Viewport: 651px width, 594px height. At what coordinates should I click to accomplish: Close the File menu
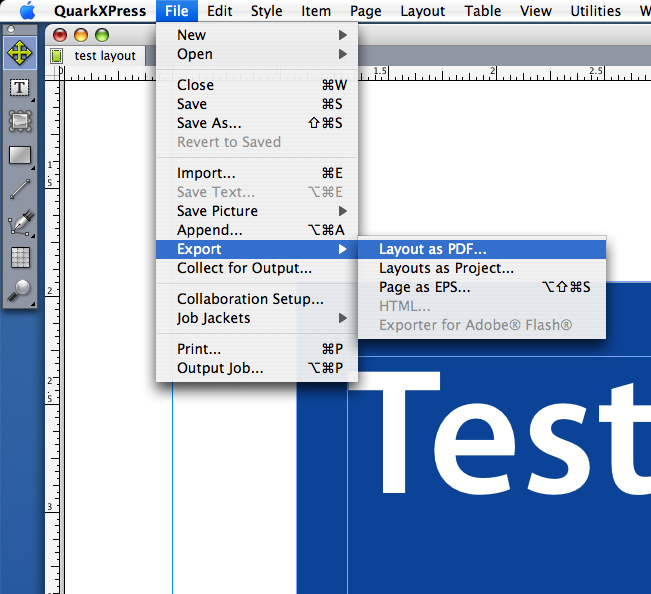(177, 11)
